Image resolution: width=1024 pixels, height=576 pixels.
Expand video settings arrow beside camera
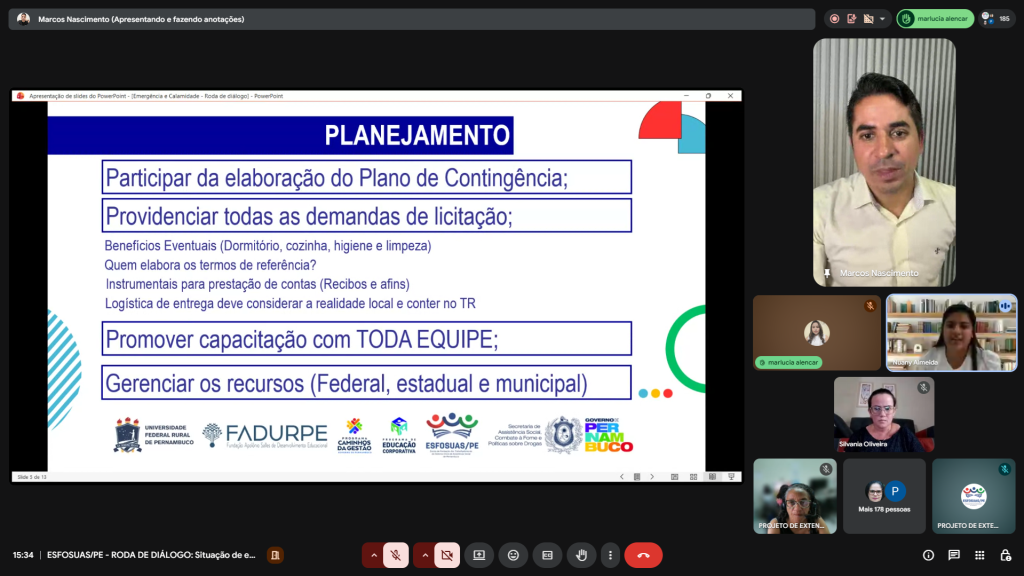[425, 555]
